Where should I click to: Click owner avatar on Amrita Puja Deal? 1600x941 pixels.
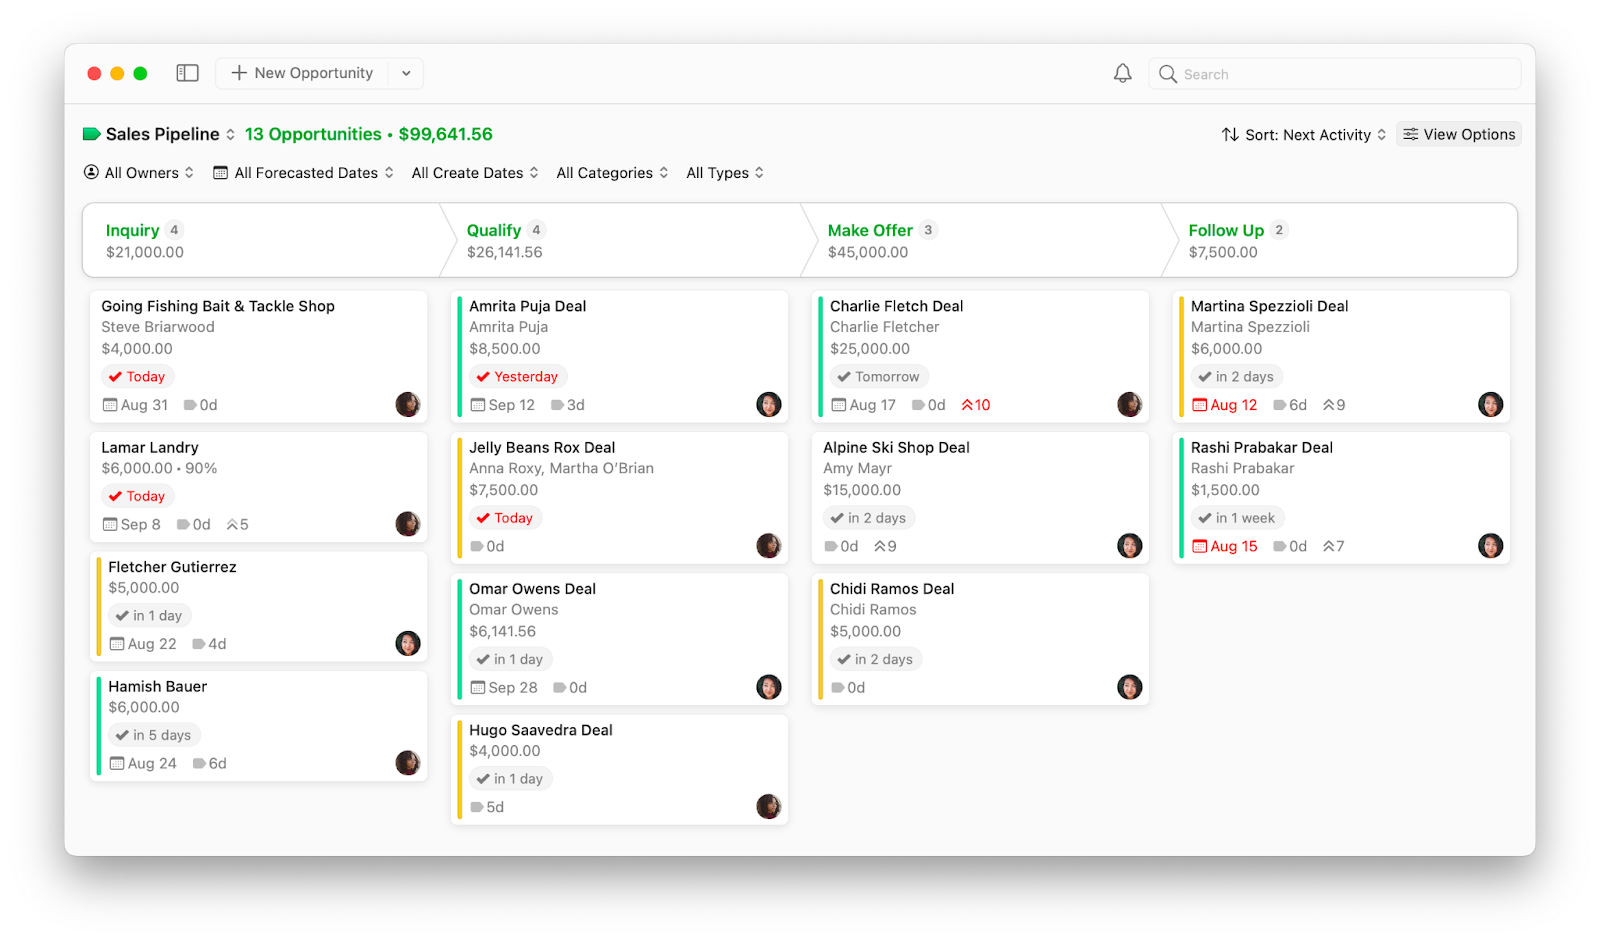pyautogui.click(x=769, y=404)
